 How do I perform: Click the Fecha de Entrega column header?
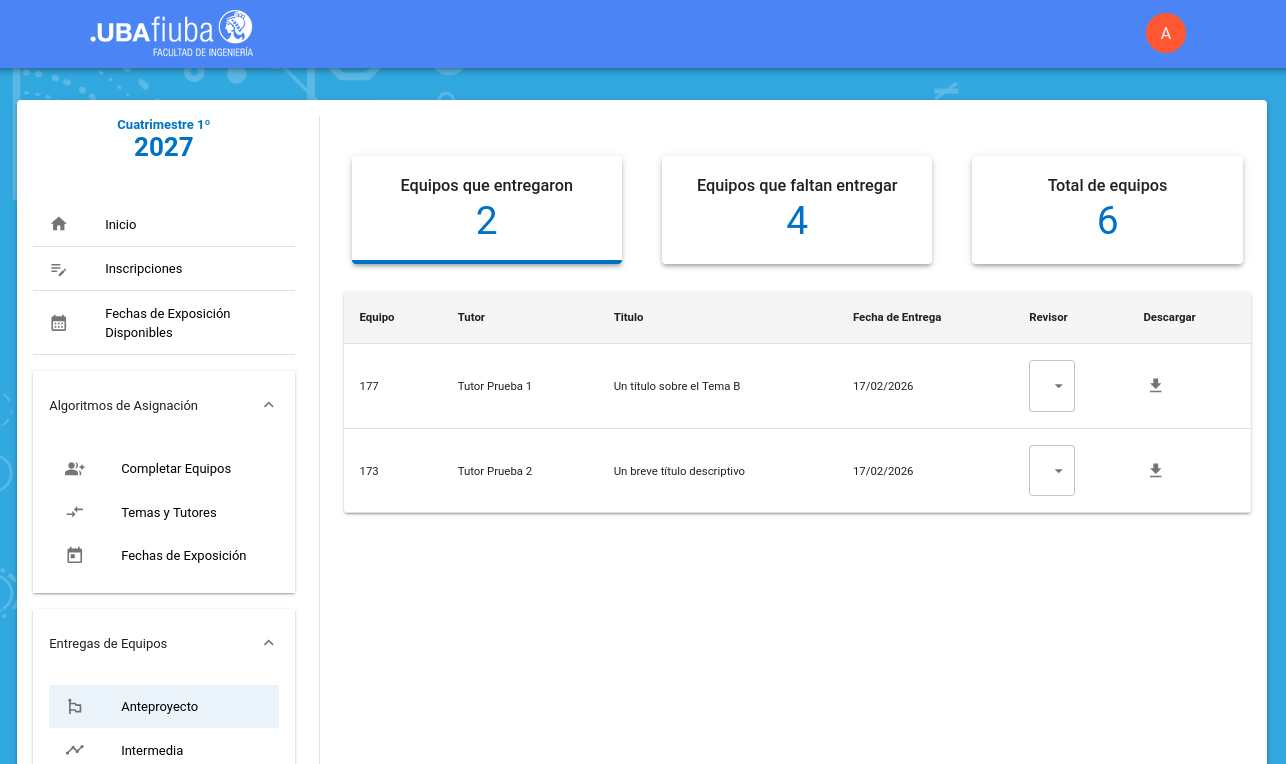click(x=896, y=317)
